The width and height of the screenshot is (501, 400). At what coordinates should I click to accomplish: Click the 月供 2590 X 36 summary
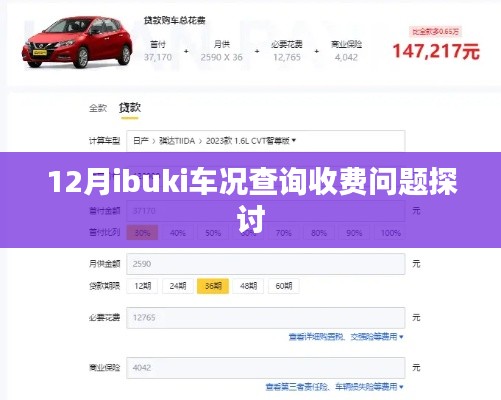point(222,51)
